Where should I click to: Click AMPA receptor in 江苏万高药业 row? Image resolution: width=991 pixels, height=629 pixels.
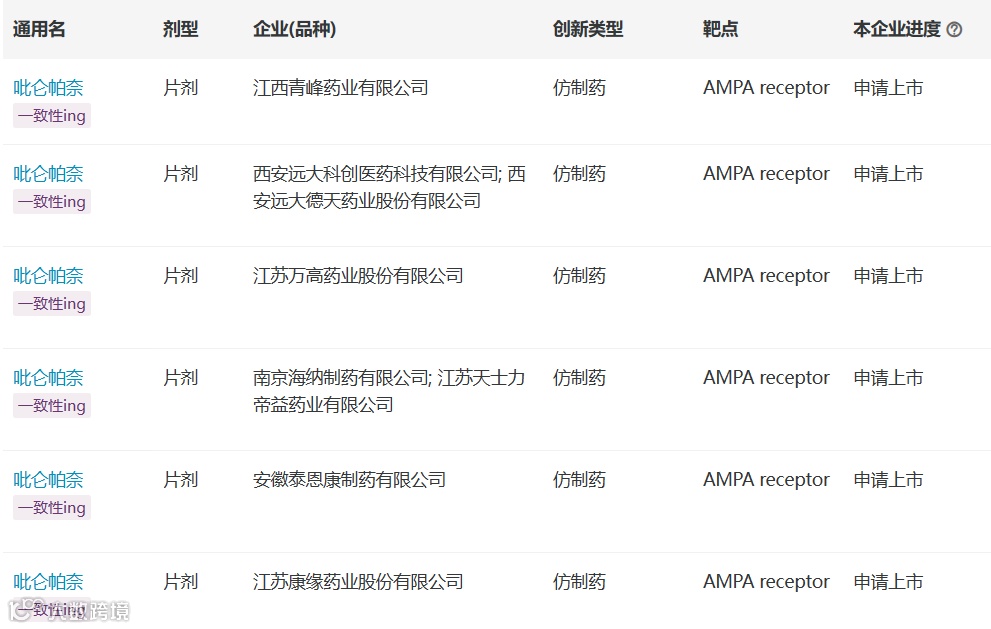(766, 276)
